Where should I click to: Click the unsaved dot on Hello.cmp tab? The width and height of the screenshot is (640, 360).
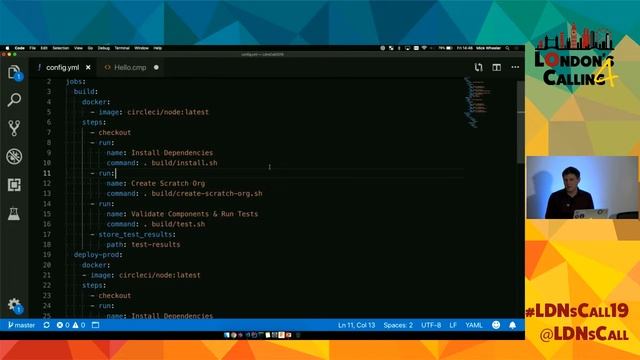(156, 67)
